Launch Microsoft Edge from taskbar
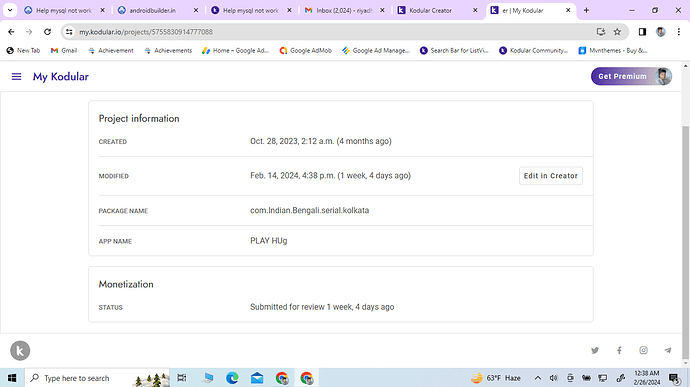This screenshot has height=387, width=690. coord(232,378)
